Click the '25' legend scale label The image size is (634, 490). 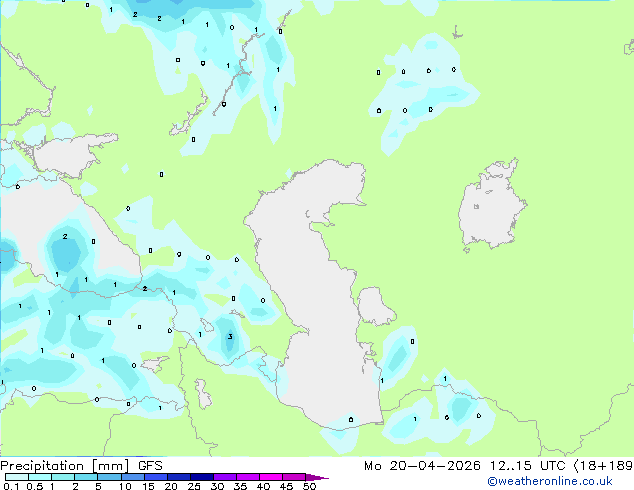(194, 486)
